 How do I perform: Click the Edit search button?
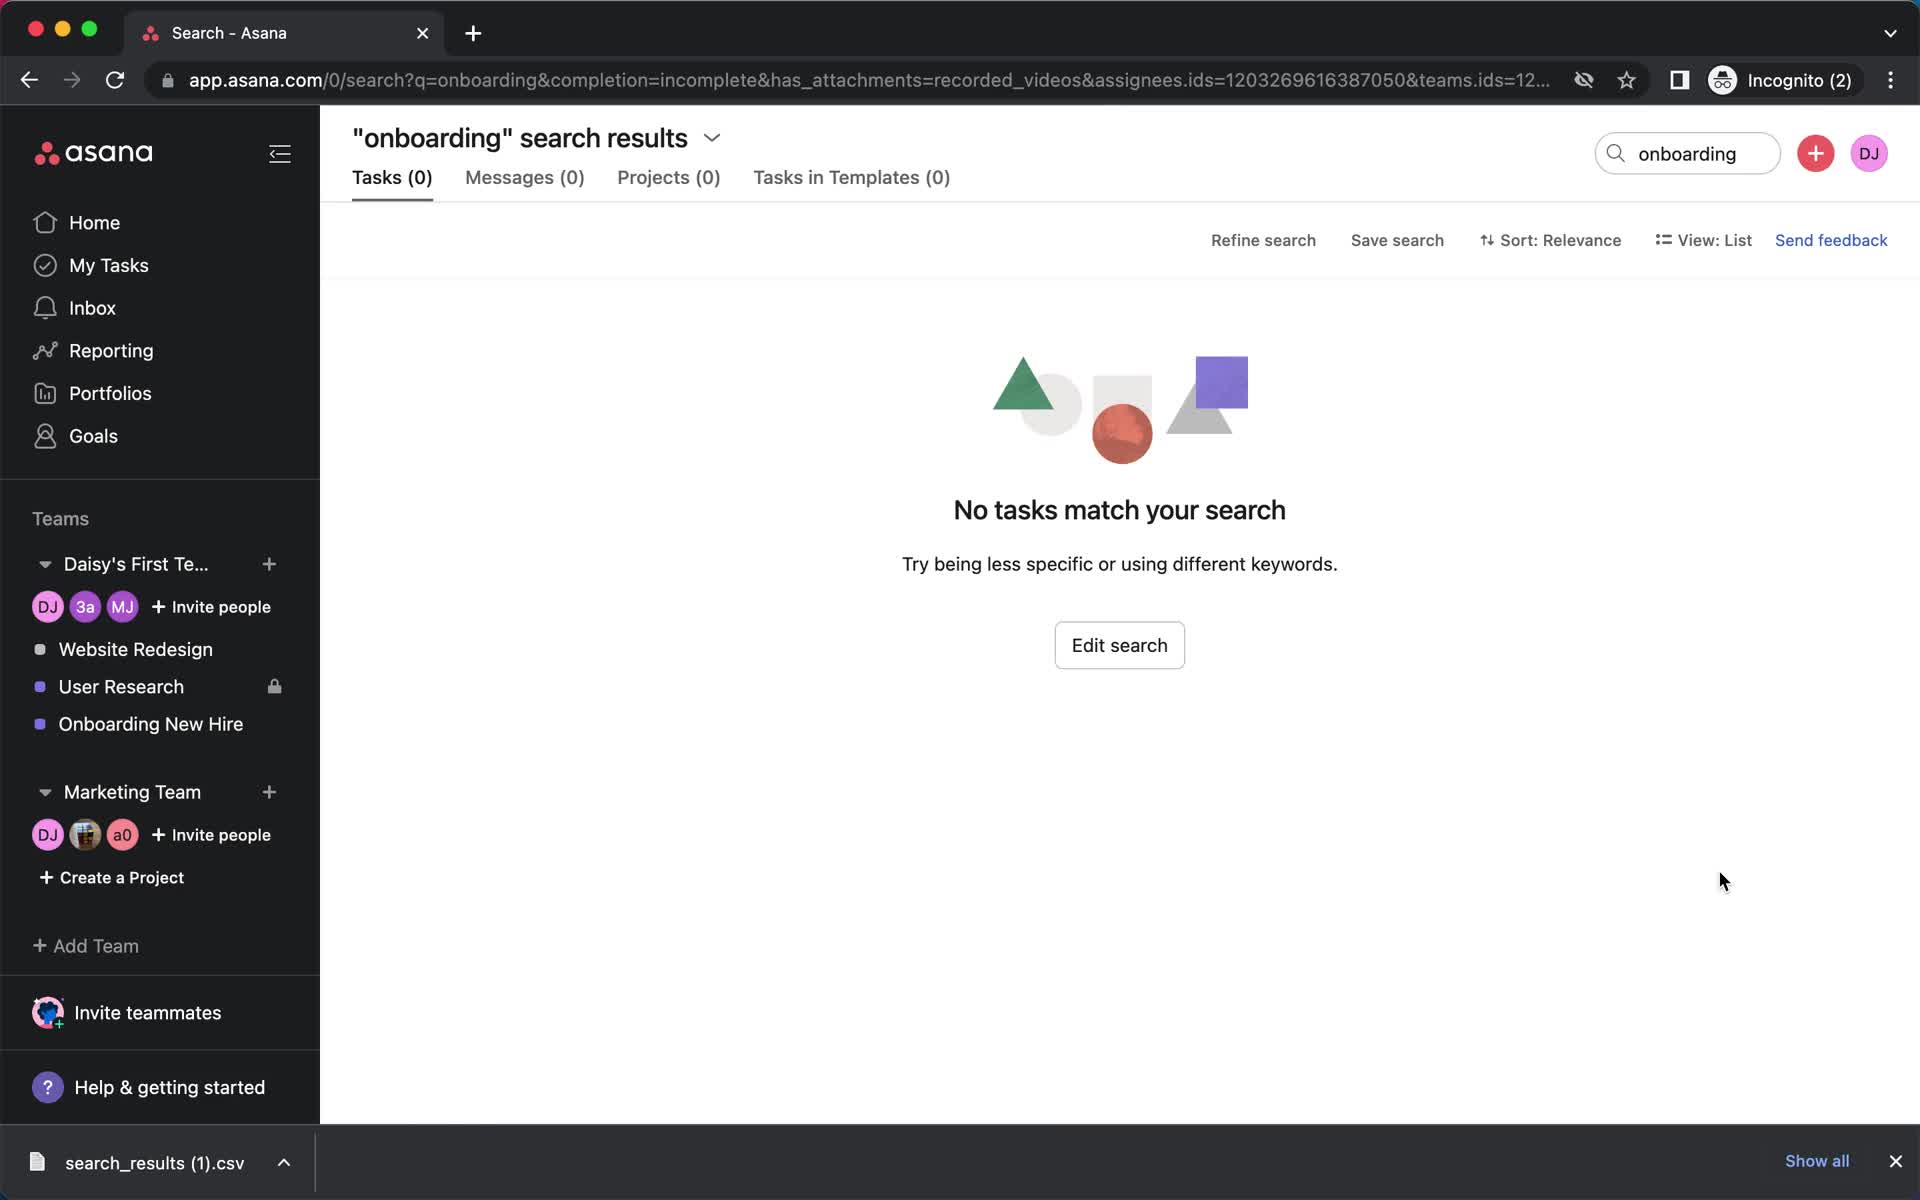tap(1120, 644)
